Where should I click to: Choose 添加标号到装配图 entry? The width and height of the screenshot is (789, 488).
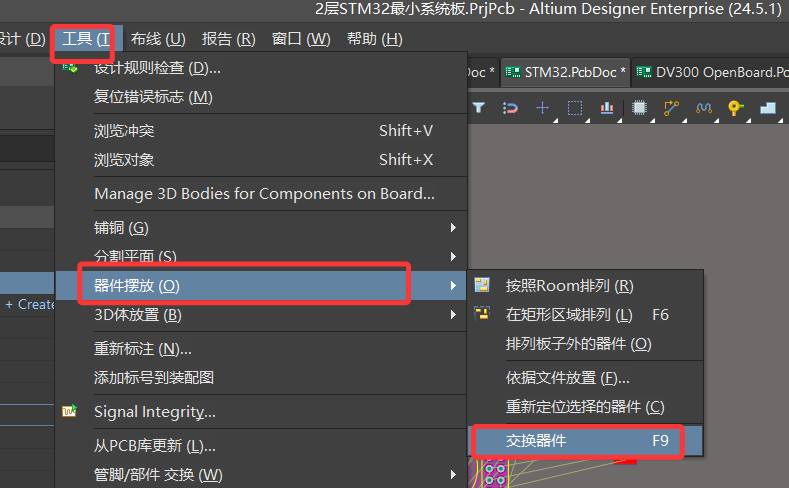[261, 377]
